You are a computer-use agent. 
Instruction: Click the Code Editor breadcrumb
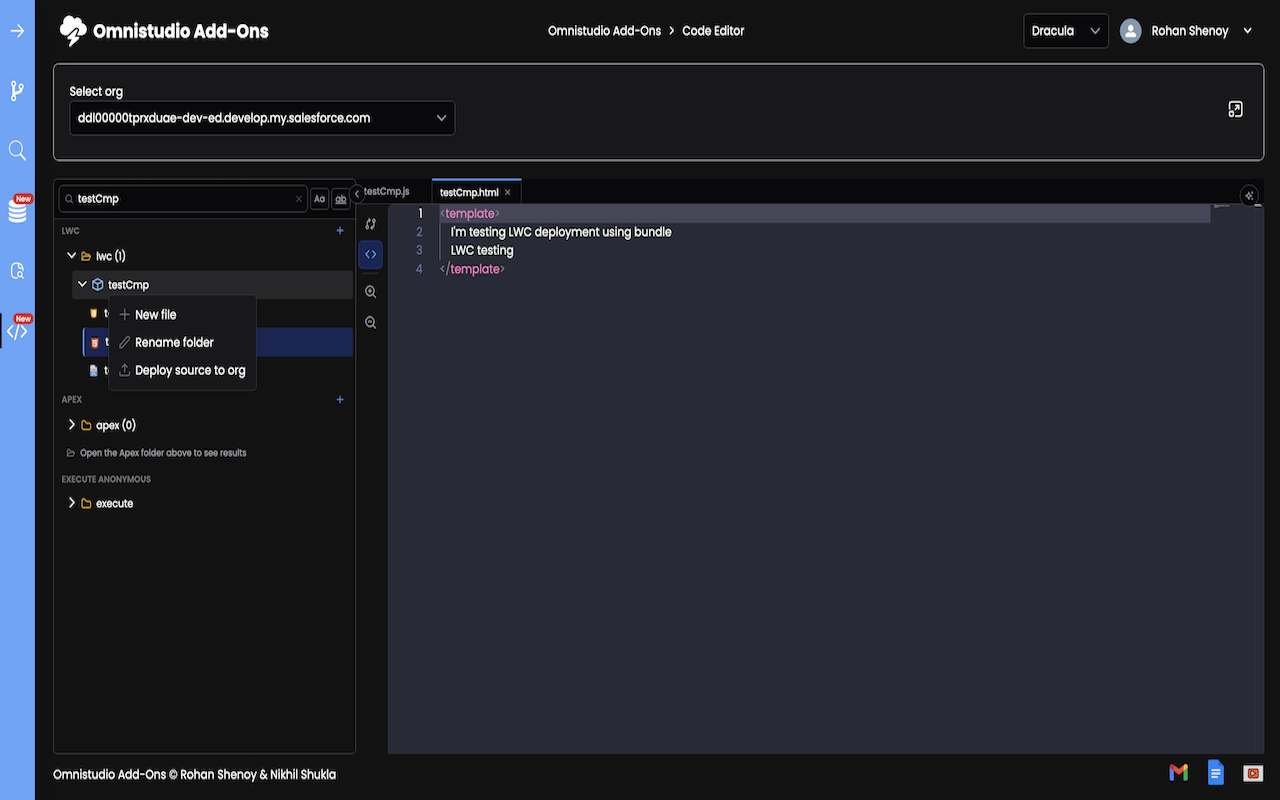(713, 31)
